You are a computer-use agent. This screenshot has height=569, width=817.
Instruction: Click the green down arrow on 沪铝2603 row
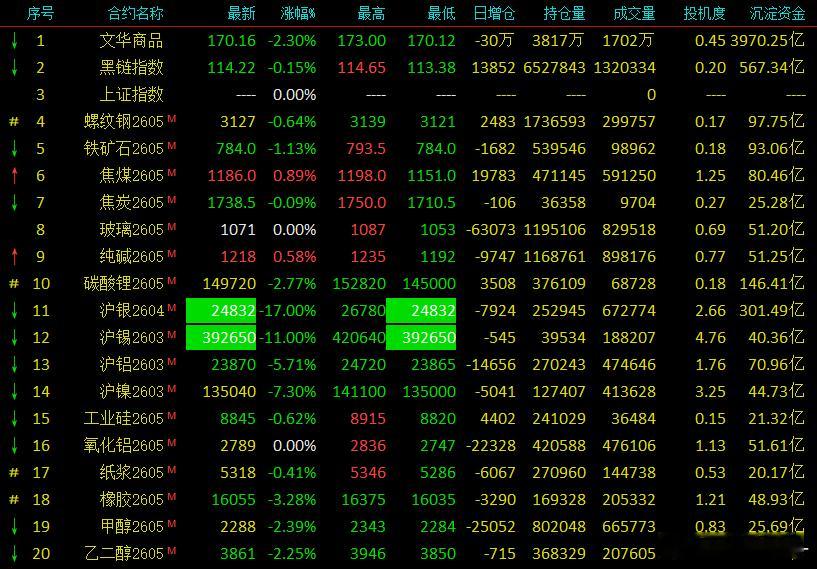coord(15,365)
